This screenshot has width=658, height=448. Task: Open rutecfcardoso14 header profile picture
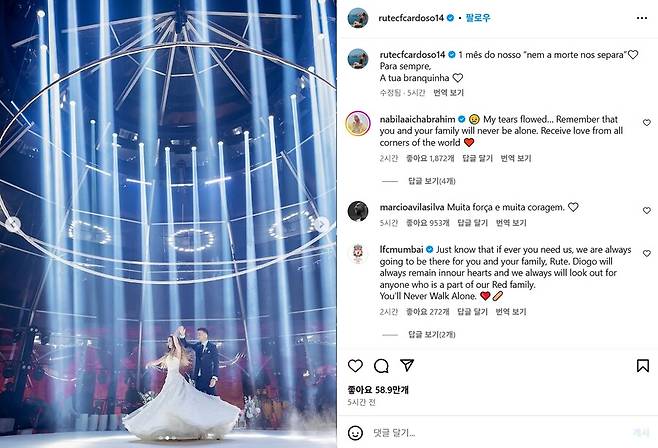coord(358,18)
